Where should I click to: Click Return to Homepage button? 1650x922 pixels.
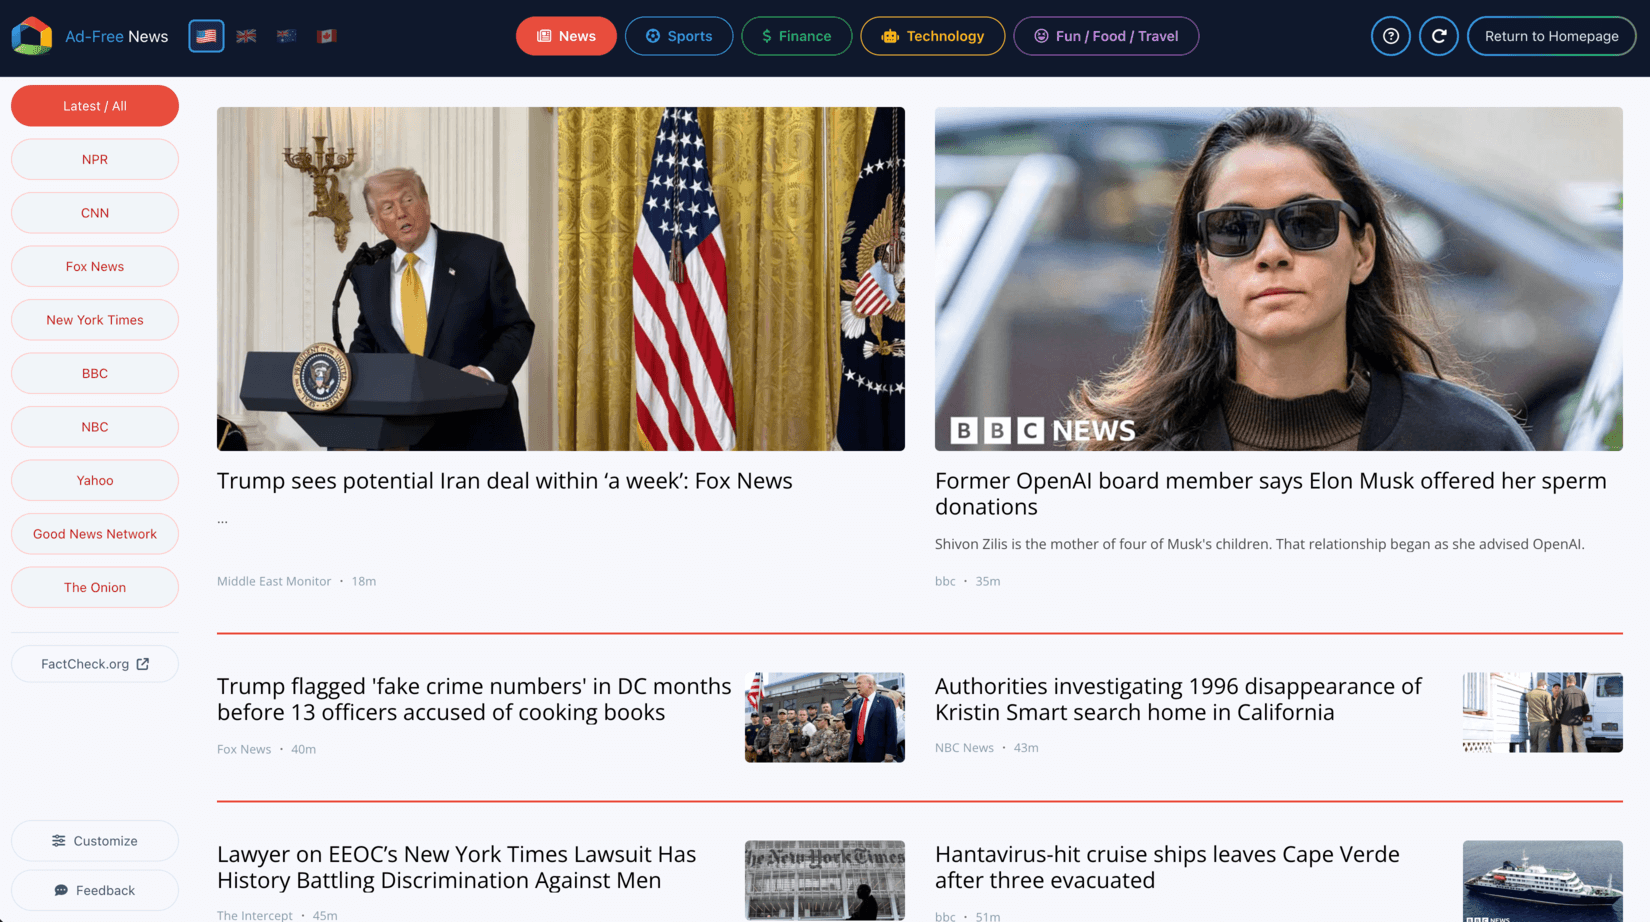[x=1551, y=36]
